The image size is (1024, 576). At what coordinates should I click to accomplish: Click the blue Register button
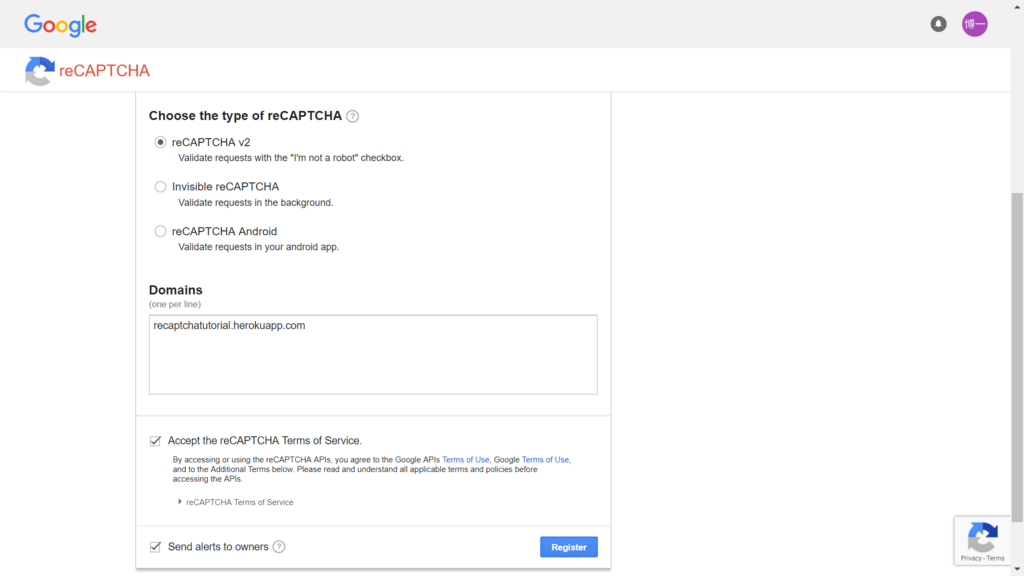(569, 547)
